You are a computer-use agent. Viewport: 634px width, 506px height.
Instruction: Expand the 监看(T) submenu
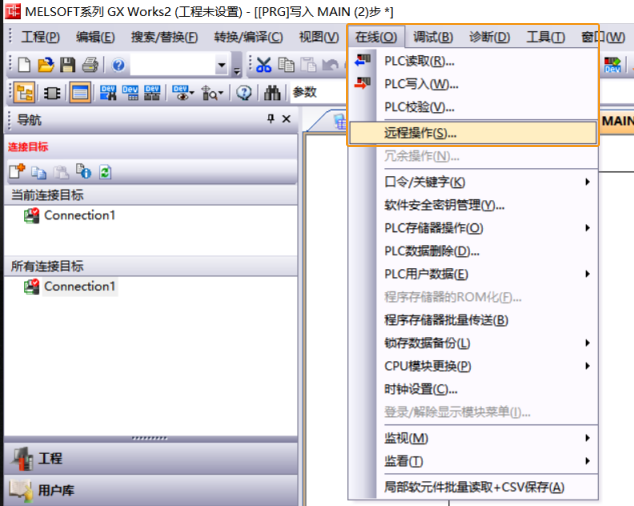[x=473, y=461]
